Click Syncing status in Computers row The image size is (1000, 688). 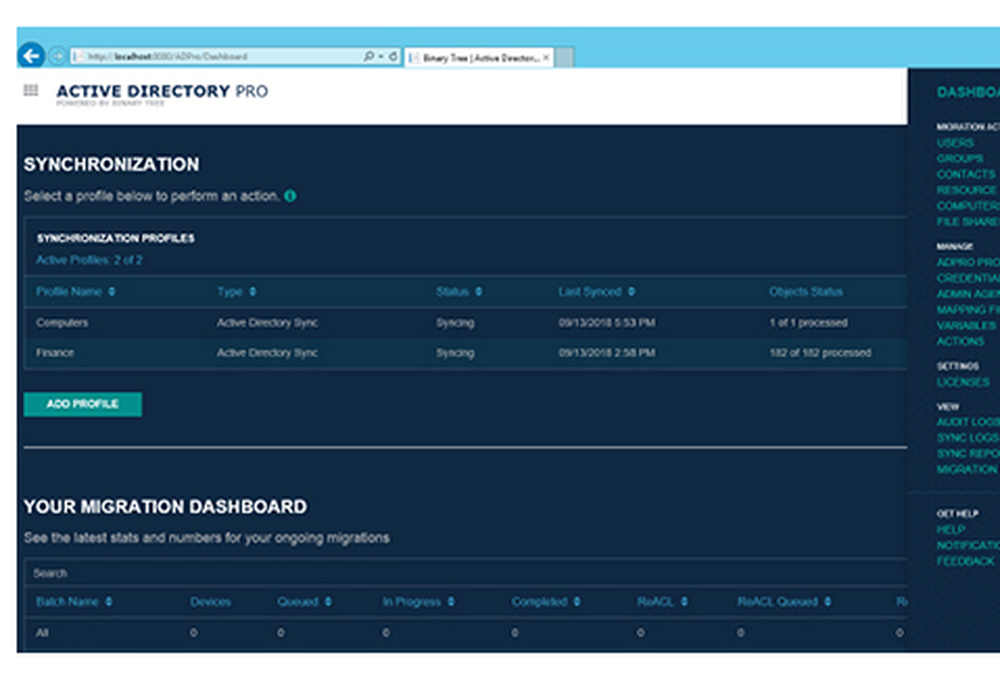455,323
